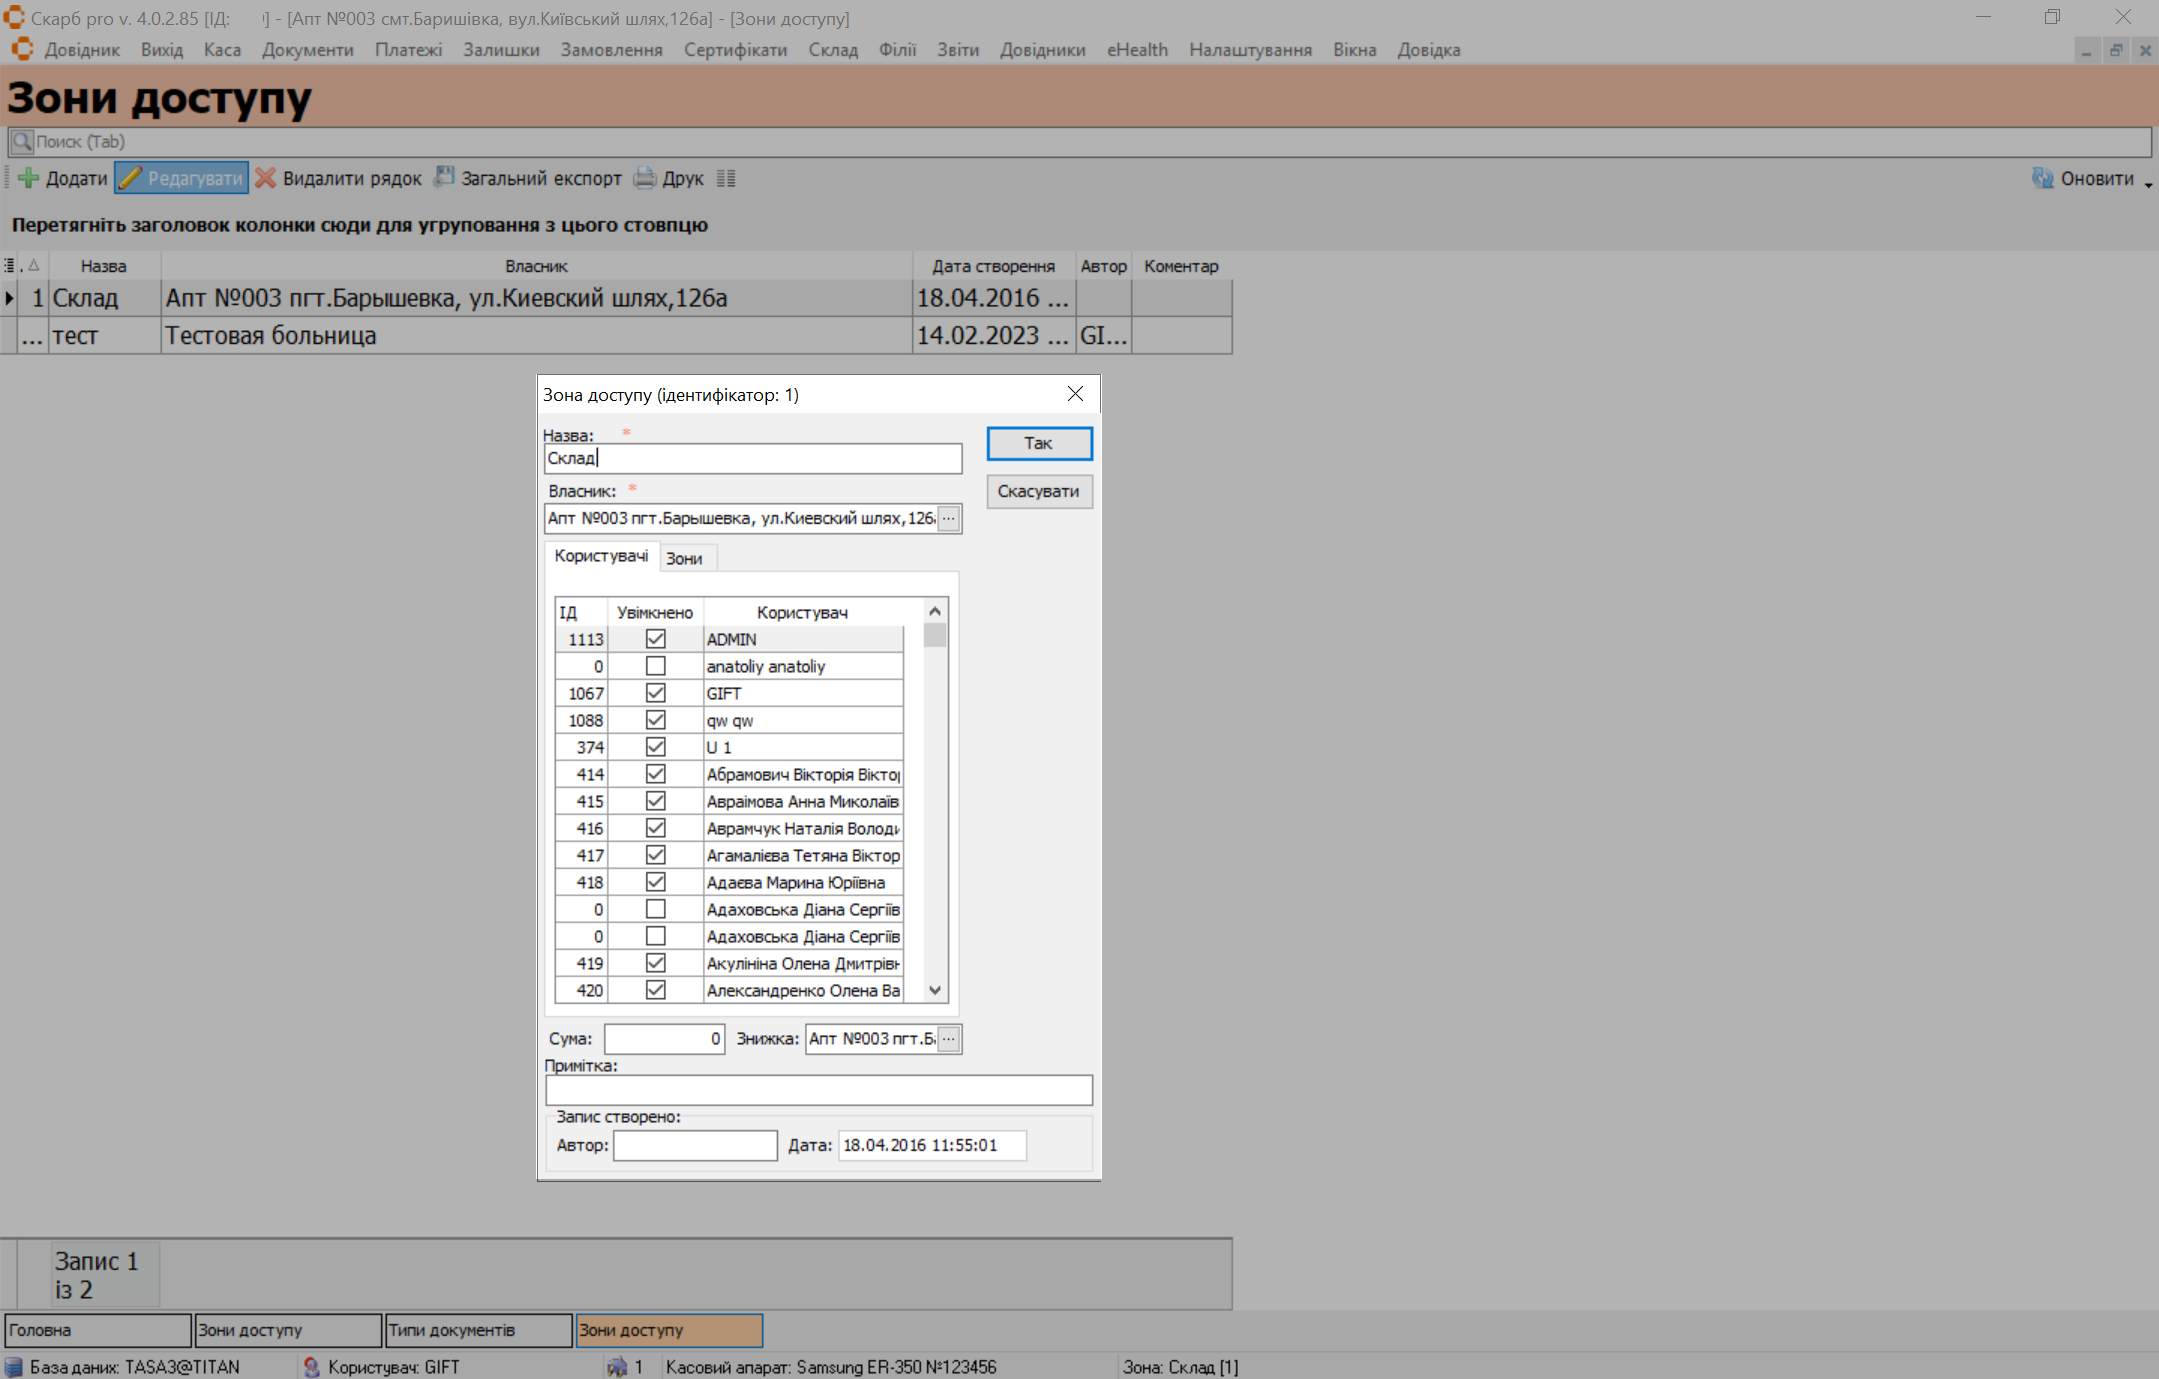Image resolution: width=2159 pixels, height=1379 pixels.
Task: Click the search magnifier icon
Action: coord(22,142)
